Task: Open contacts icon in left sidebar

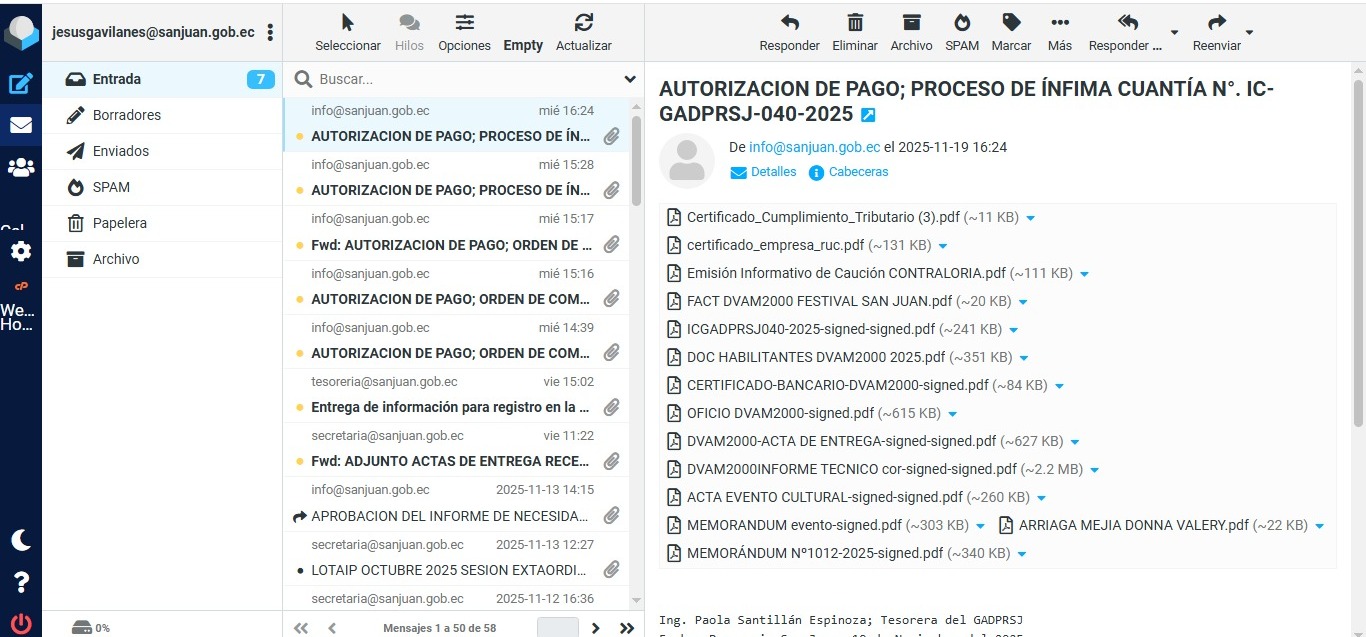Action: (x=20, y=167)
